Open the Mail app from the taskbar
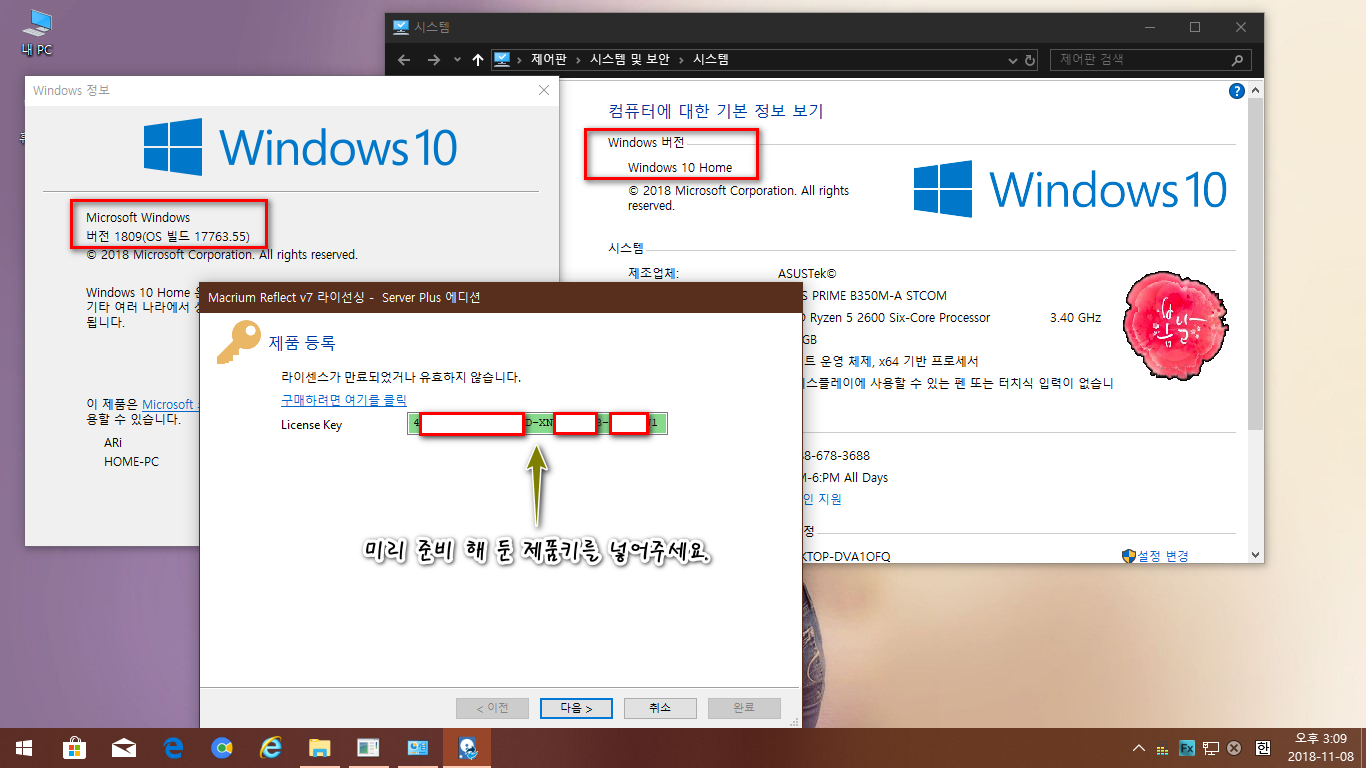Screen dimensions: 1366x768 click(123, 748)
